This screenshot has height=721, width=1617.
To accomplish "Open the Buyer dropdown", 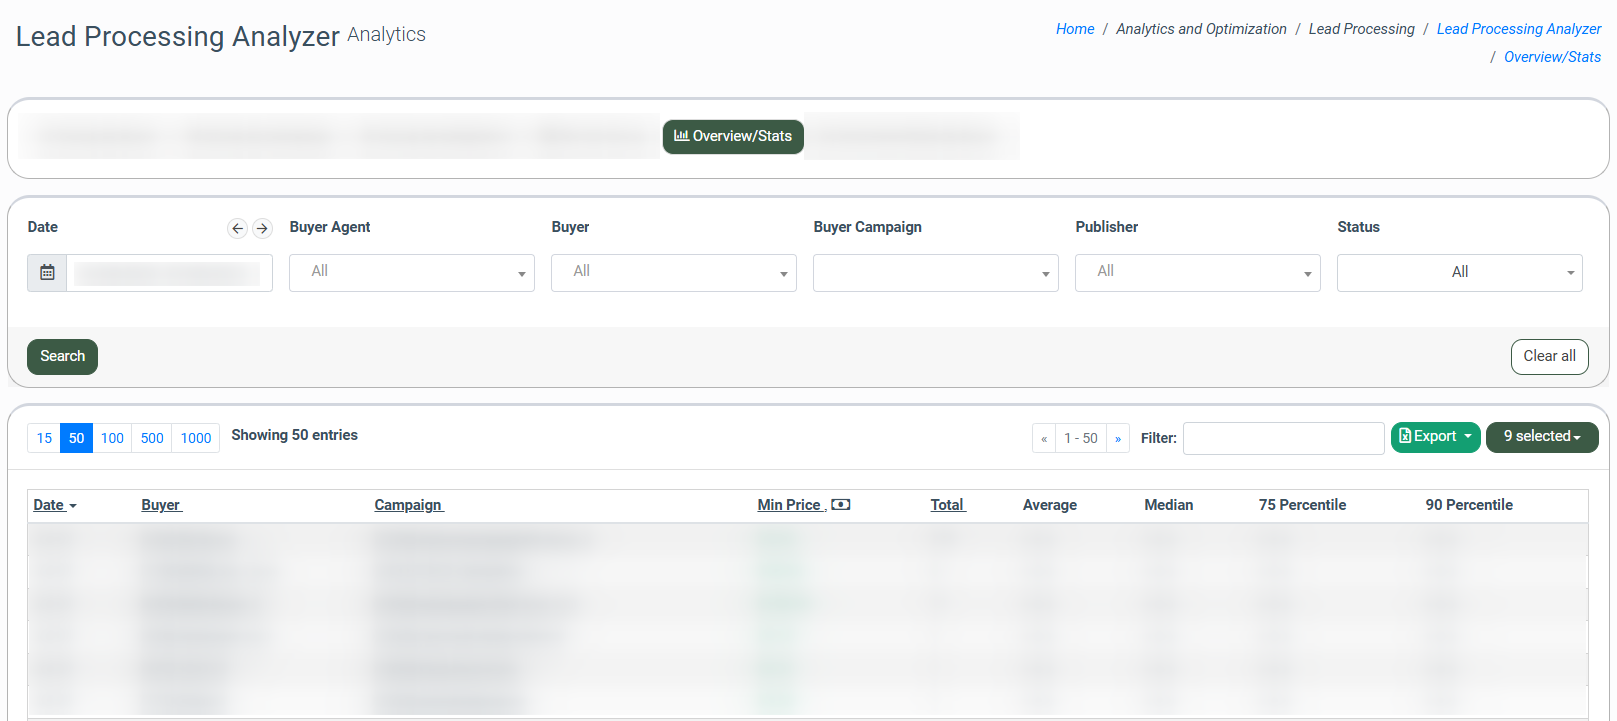I will point(673,273).
